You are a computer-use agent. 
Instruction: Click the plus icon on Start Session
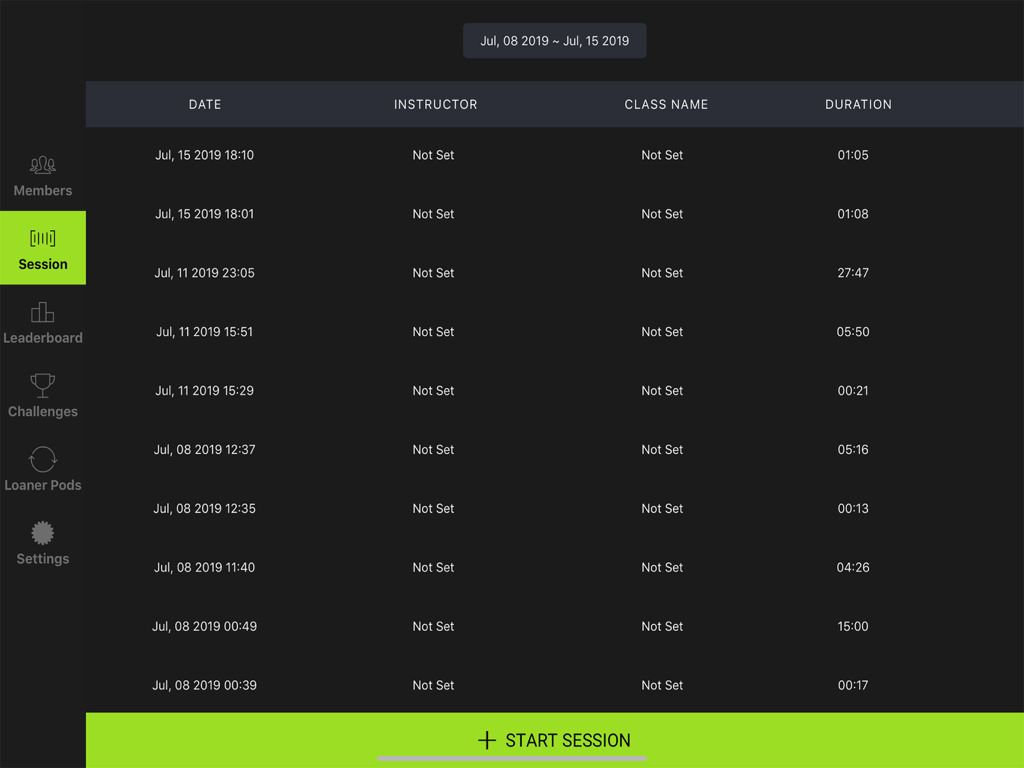click(x=486, y=740)
